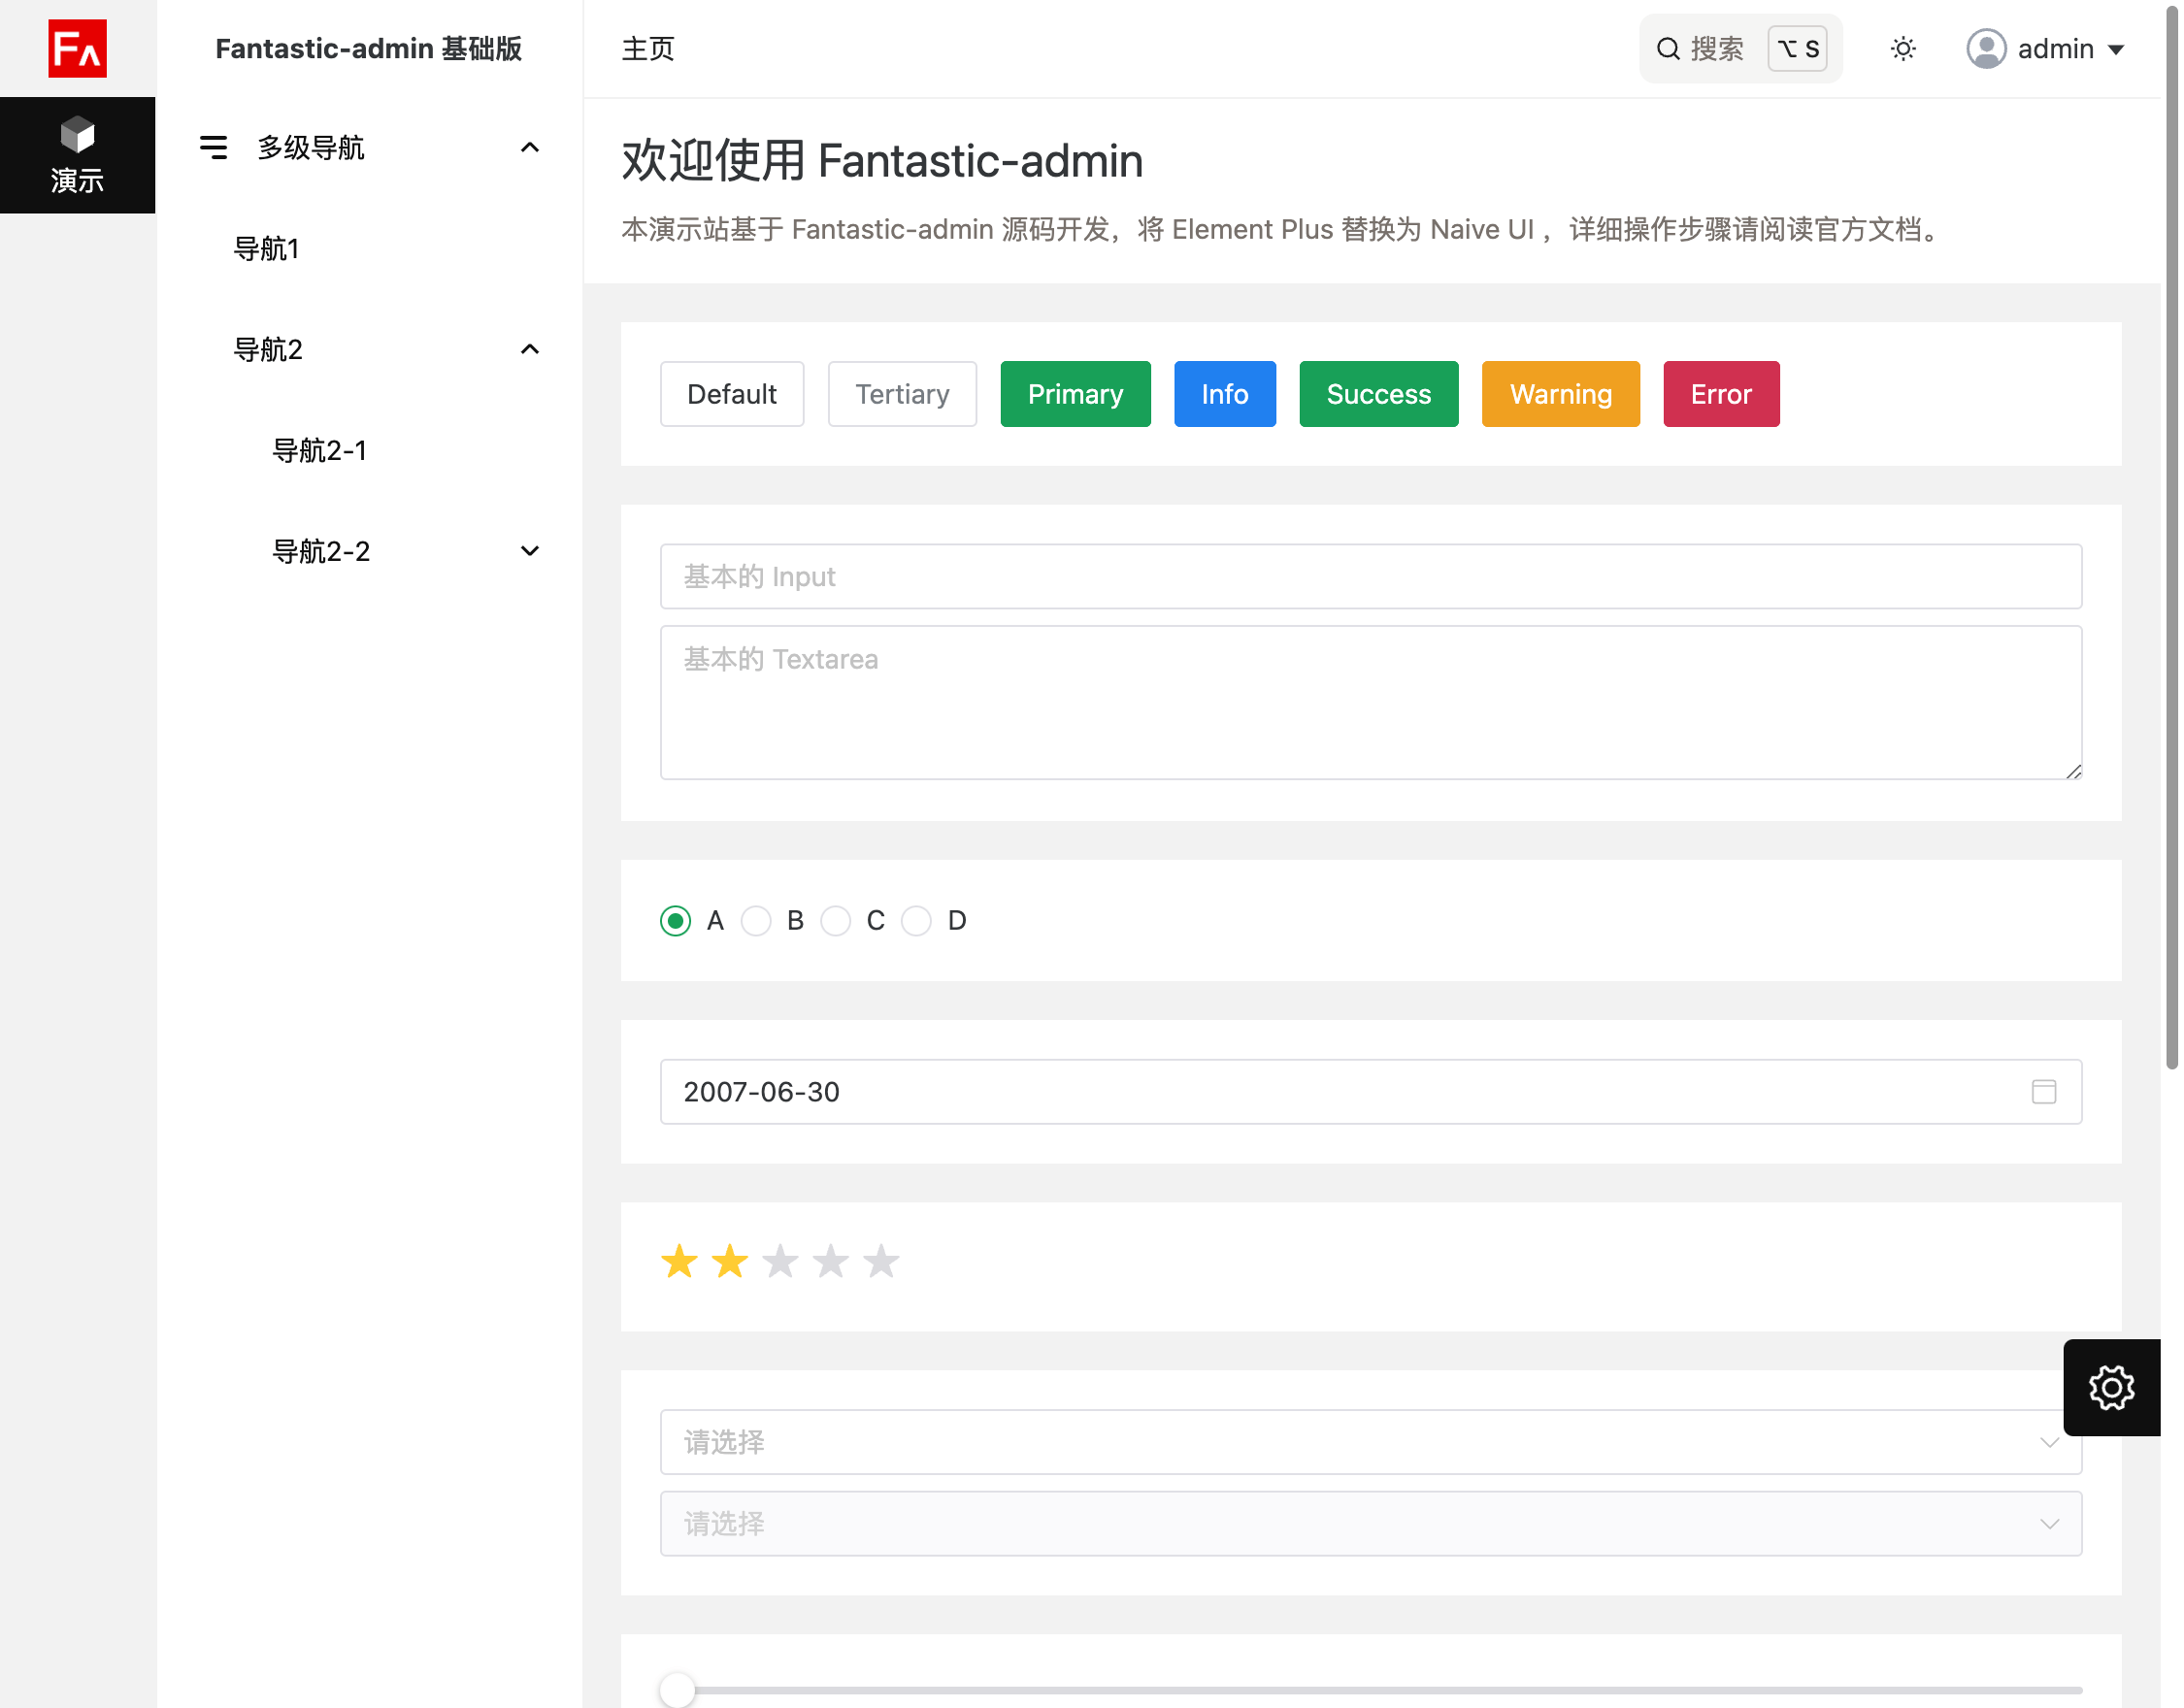Select radio option D
2184x1708 pixels.
click(x=916, y=921)
